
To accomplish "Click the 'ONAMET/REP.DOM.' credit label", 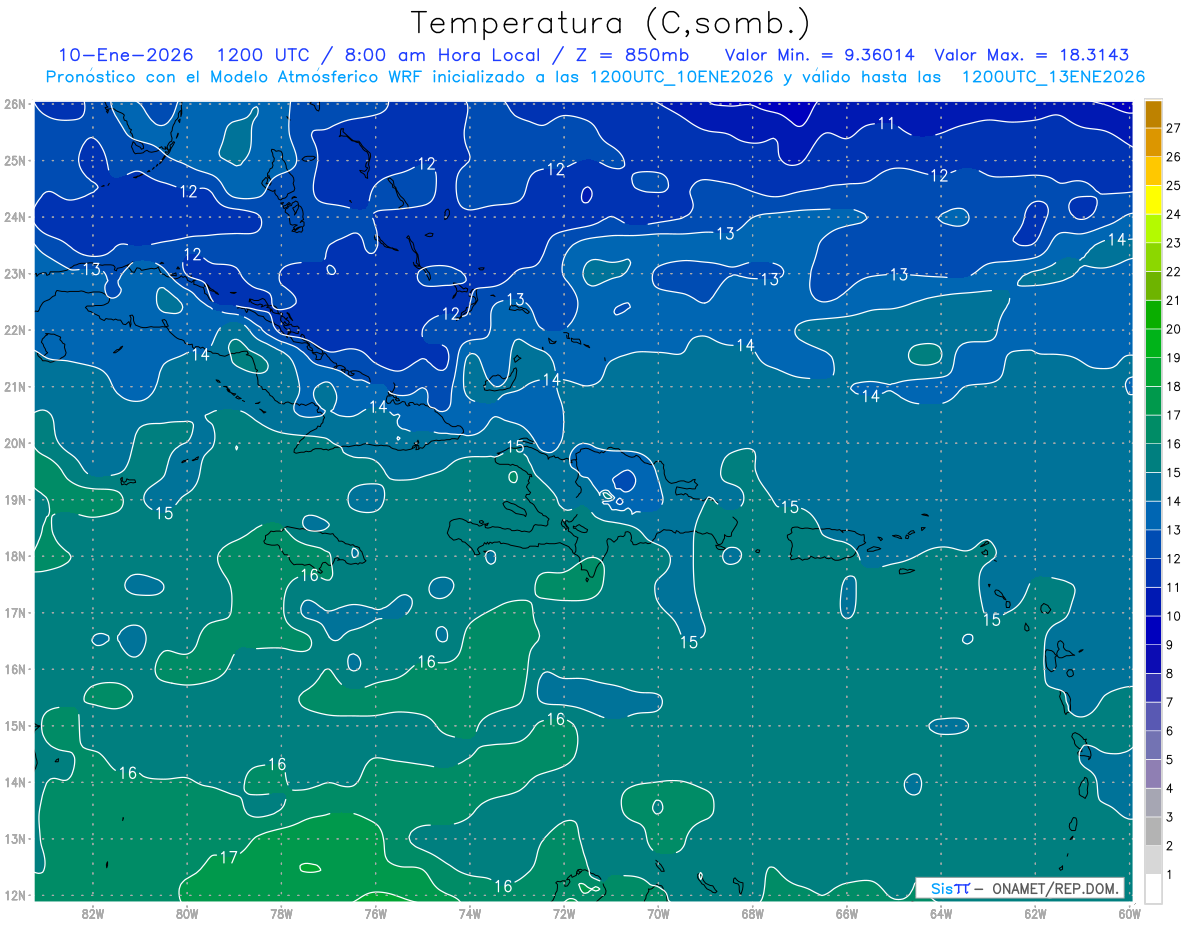I will 1055,888.
